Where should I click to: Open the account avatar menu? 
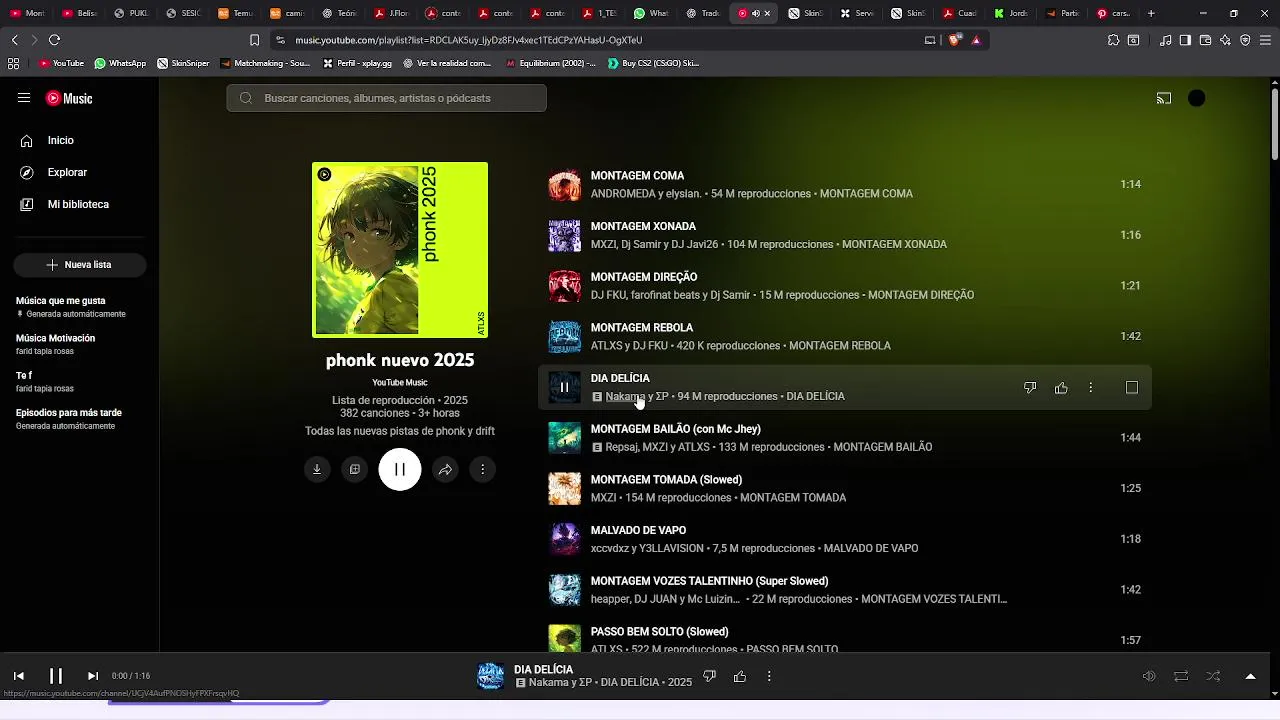pos(1196,98)
